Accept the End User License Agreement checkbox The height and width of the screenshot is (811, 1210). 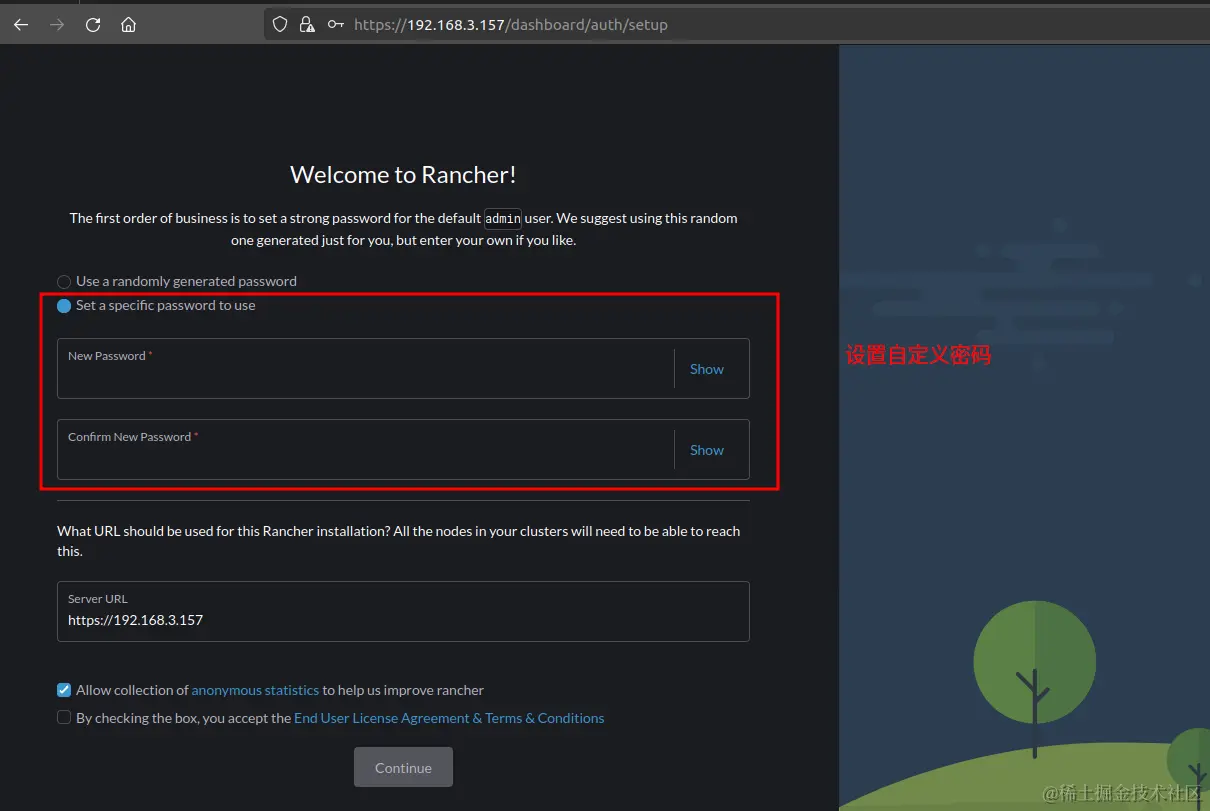[x=64, y=717]
